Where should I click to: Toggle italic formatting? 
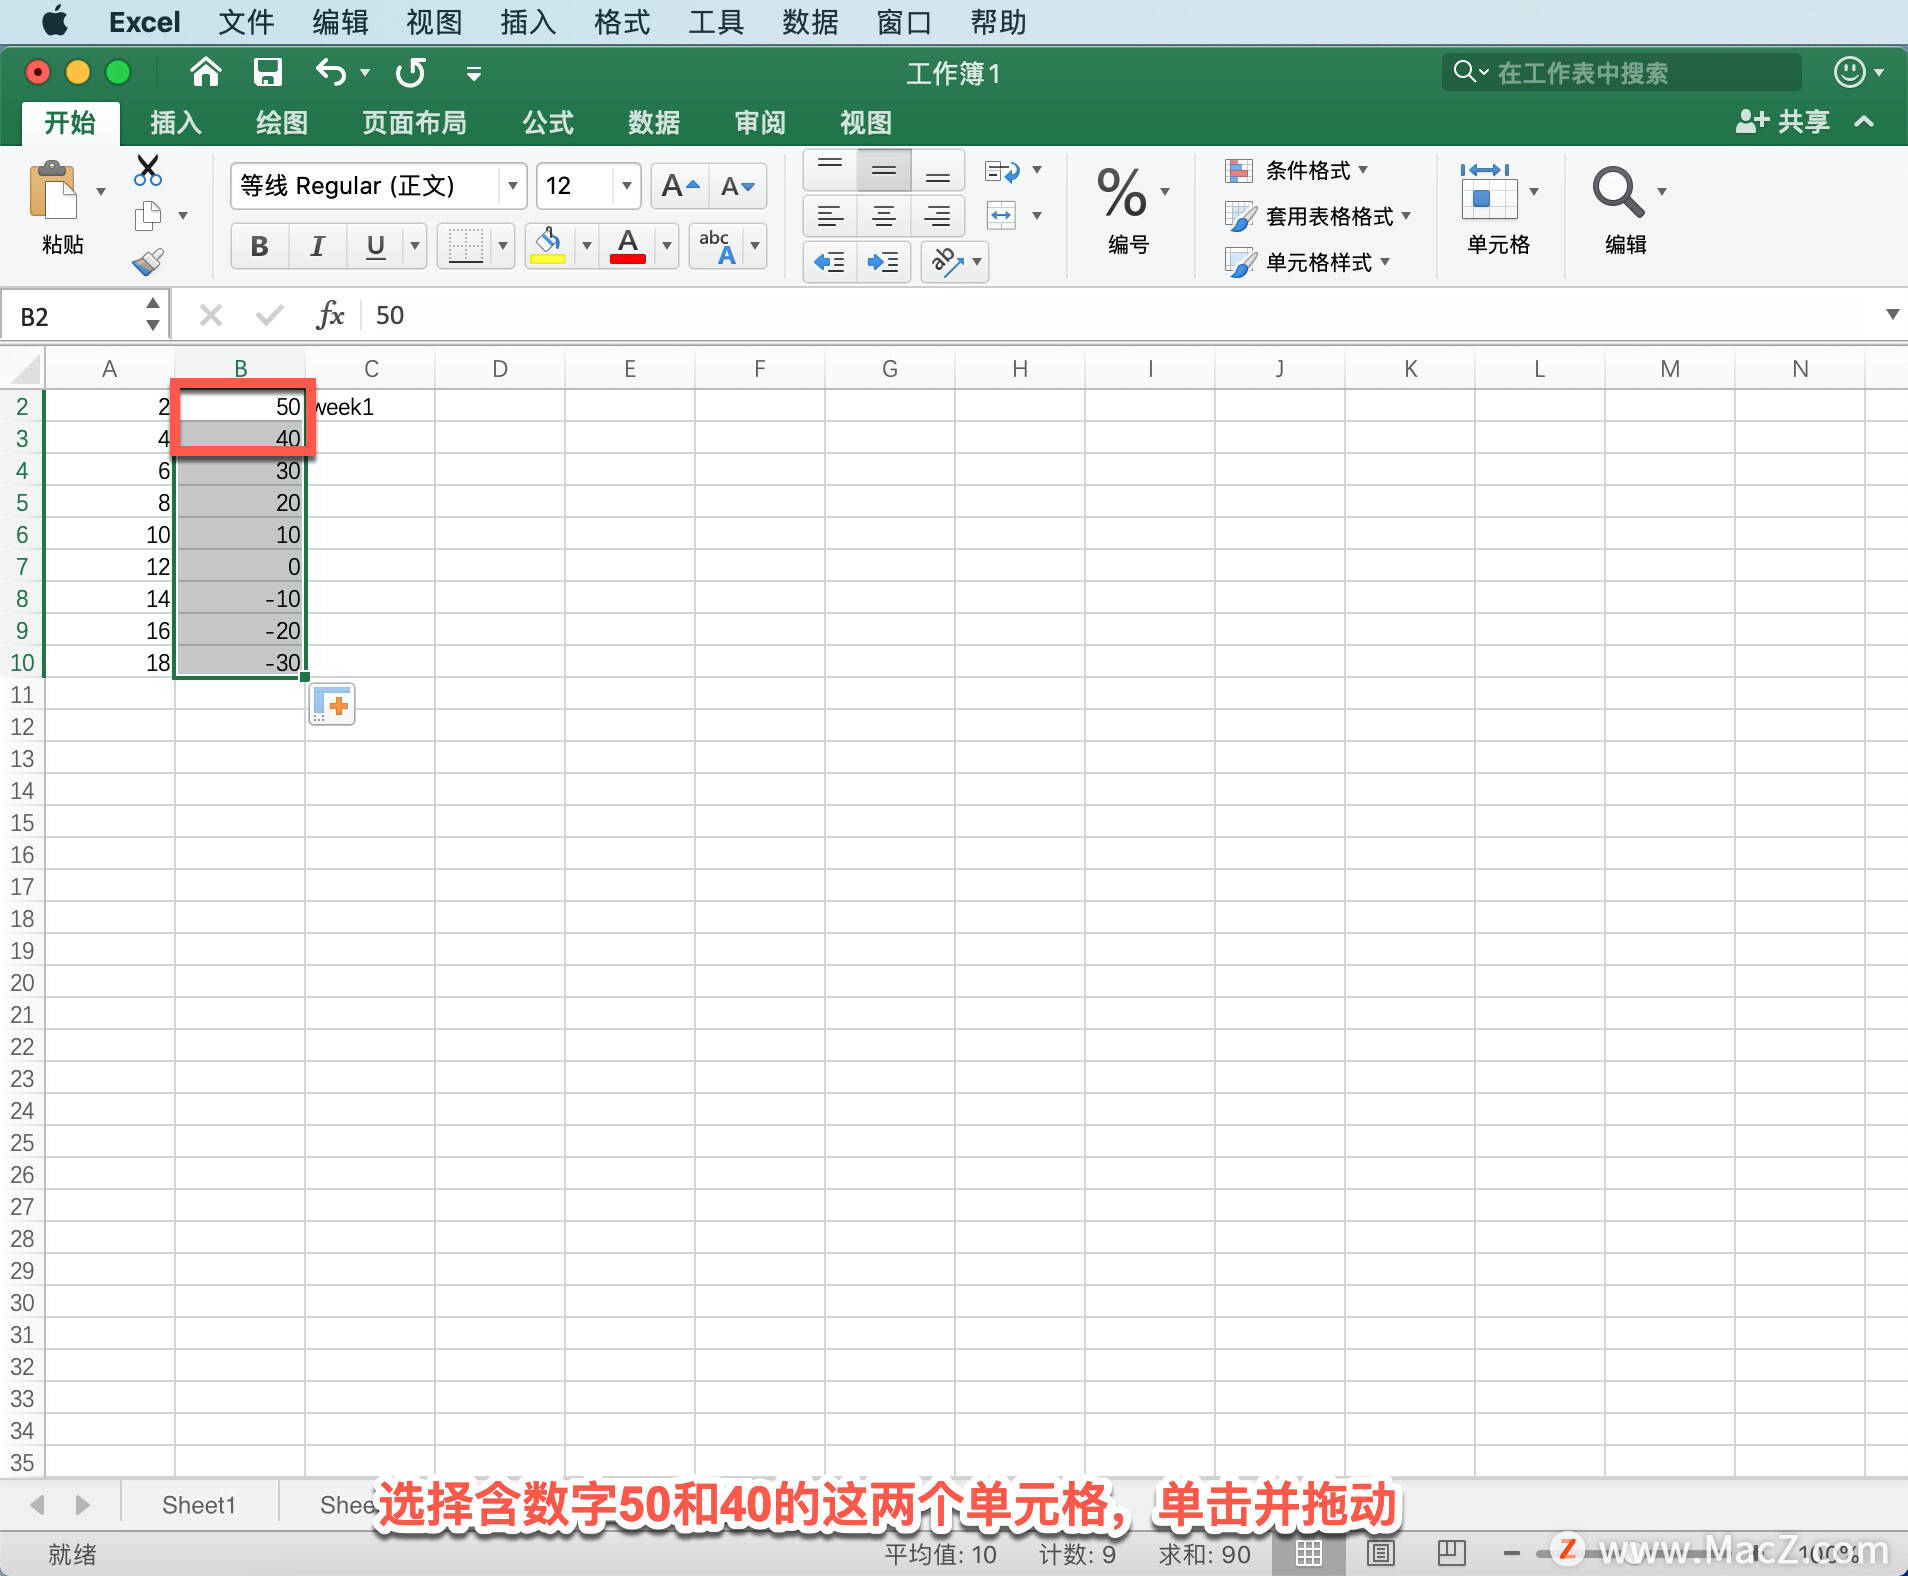point(316,245)
